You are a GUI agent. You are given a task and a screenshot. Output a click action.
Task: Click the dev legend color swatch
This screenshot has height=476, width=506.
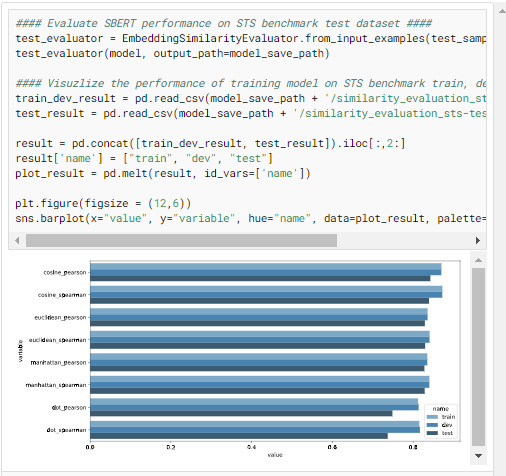point(432,425)
